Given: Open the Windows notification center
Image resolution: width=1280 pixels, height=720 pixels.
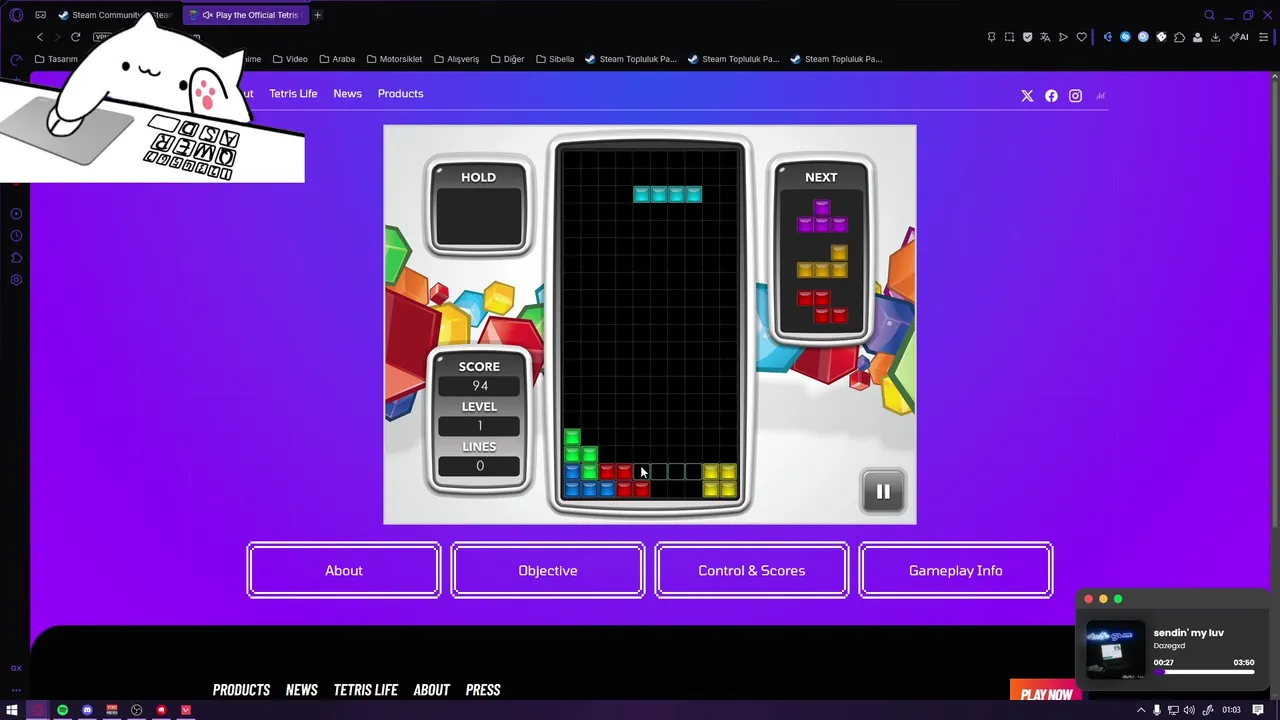Looking at the screenshot, I should tap(1258, 710).
